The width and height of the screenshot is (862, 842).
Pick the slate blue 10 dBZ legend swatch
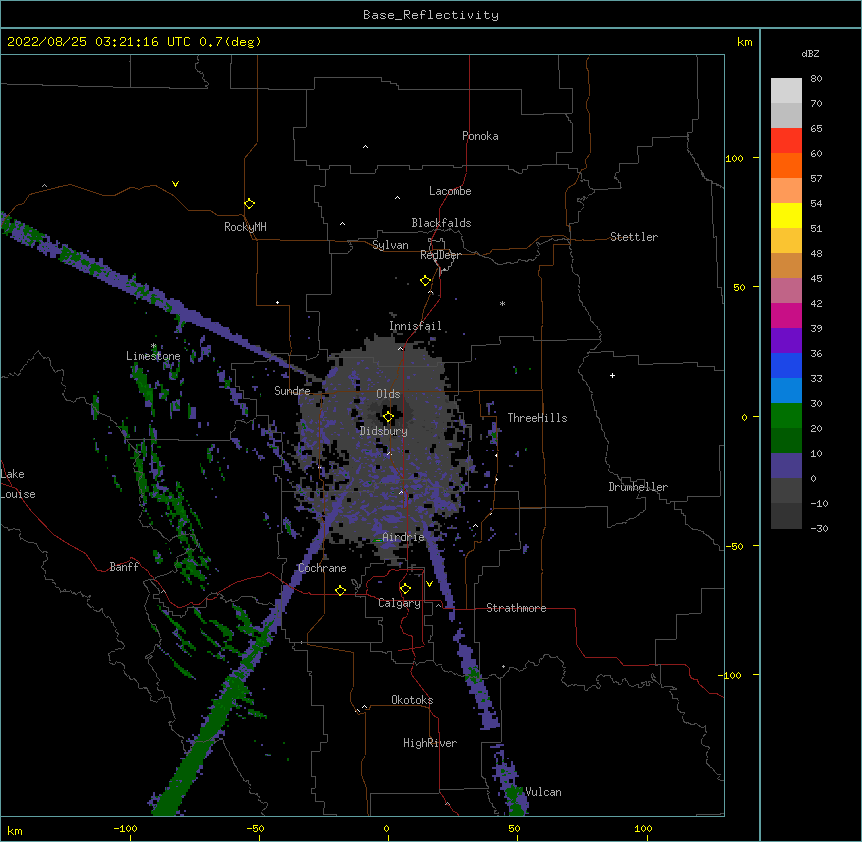coord(786,466)
